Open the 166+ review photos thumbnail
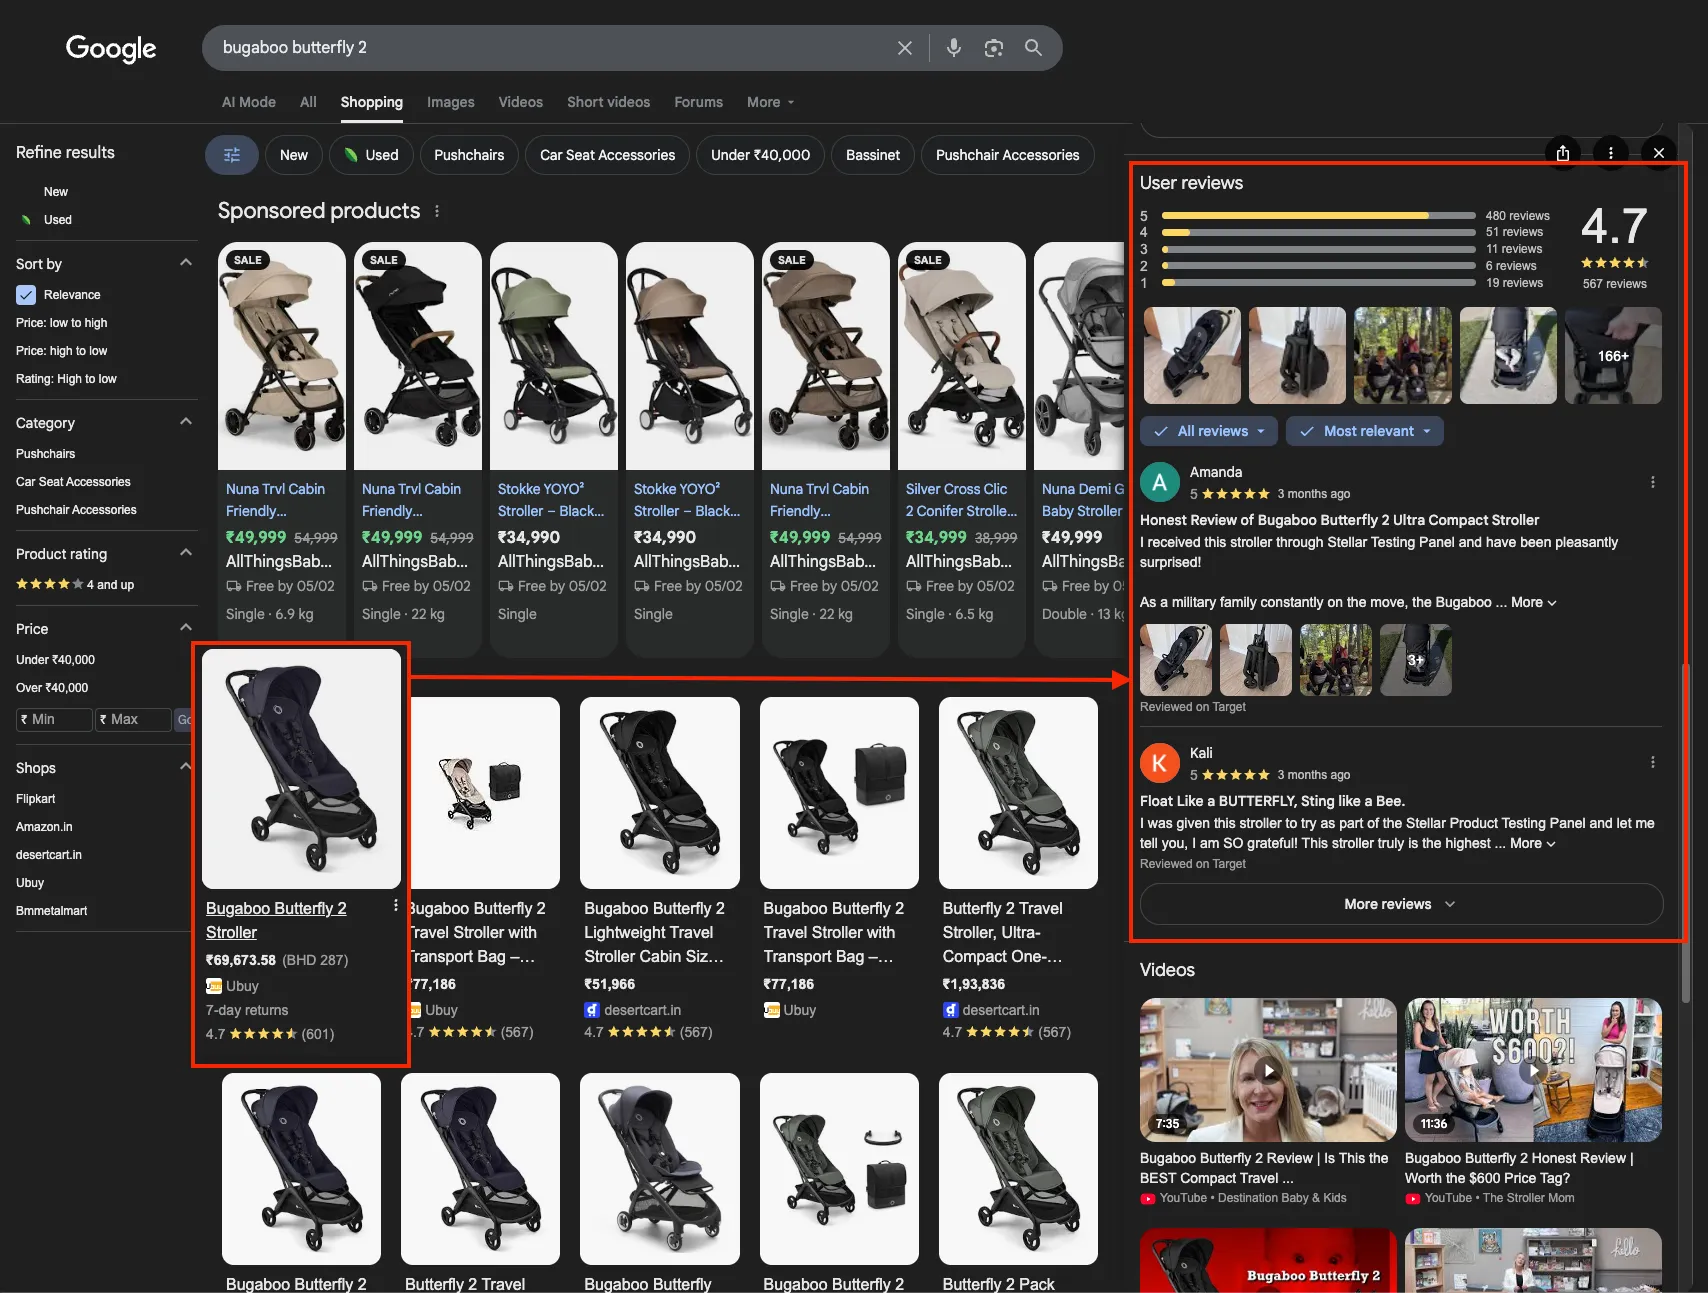 pos(1613,356)
